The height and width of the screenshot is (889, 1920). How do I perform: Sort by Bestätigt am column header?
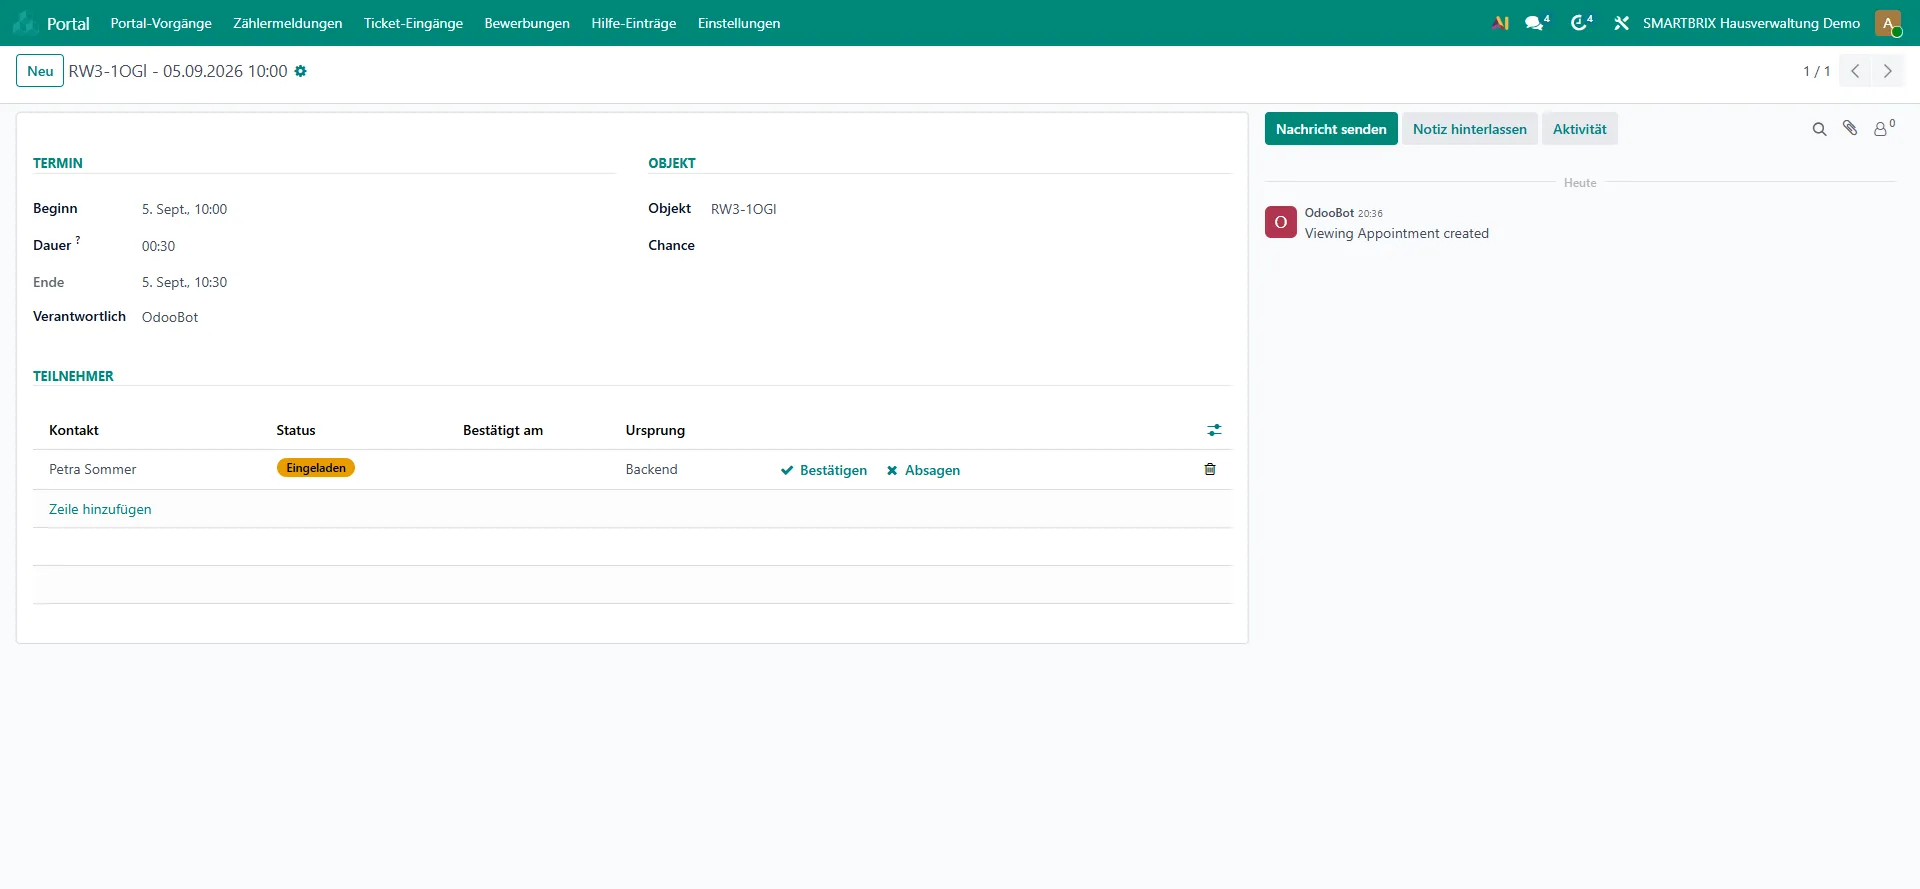pyautogui.click(x=503, y=430)
